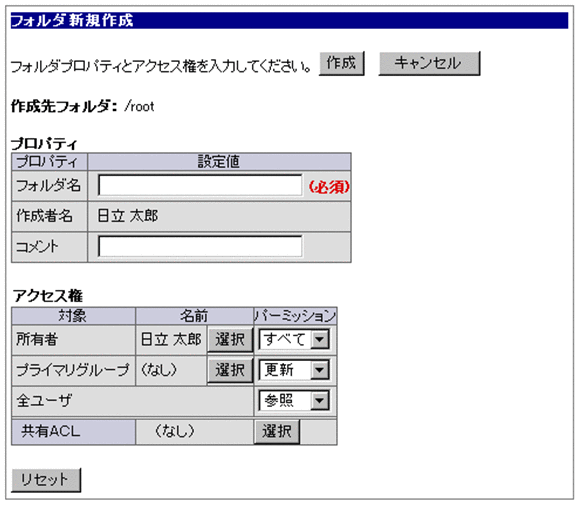
Task: Click the 共有ACL row label
Action: [x=51, y=431]
